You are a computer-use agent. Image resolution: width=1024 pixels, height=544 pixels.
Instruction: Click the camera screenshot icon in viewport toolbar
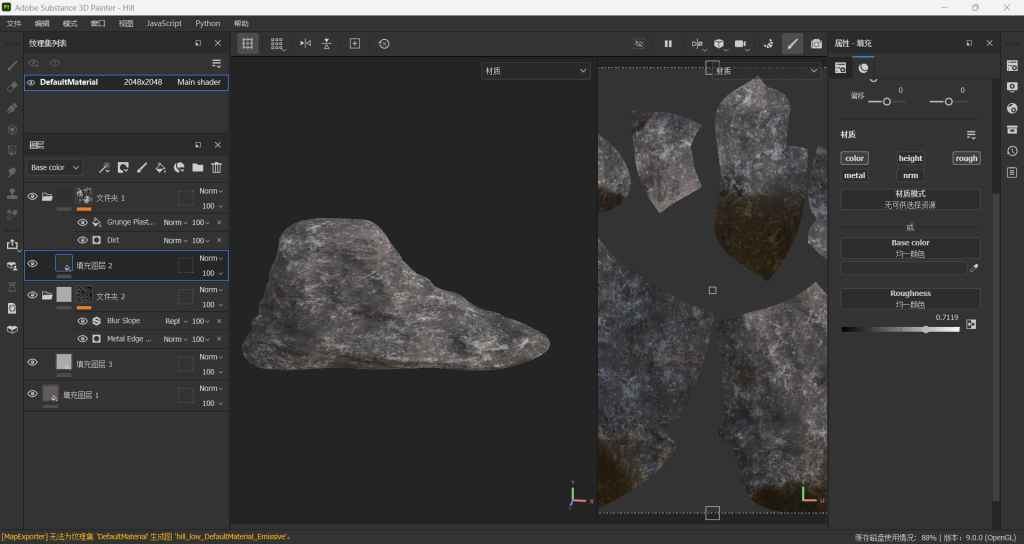click(x=817, y=44)
